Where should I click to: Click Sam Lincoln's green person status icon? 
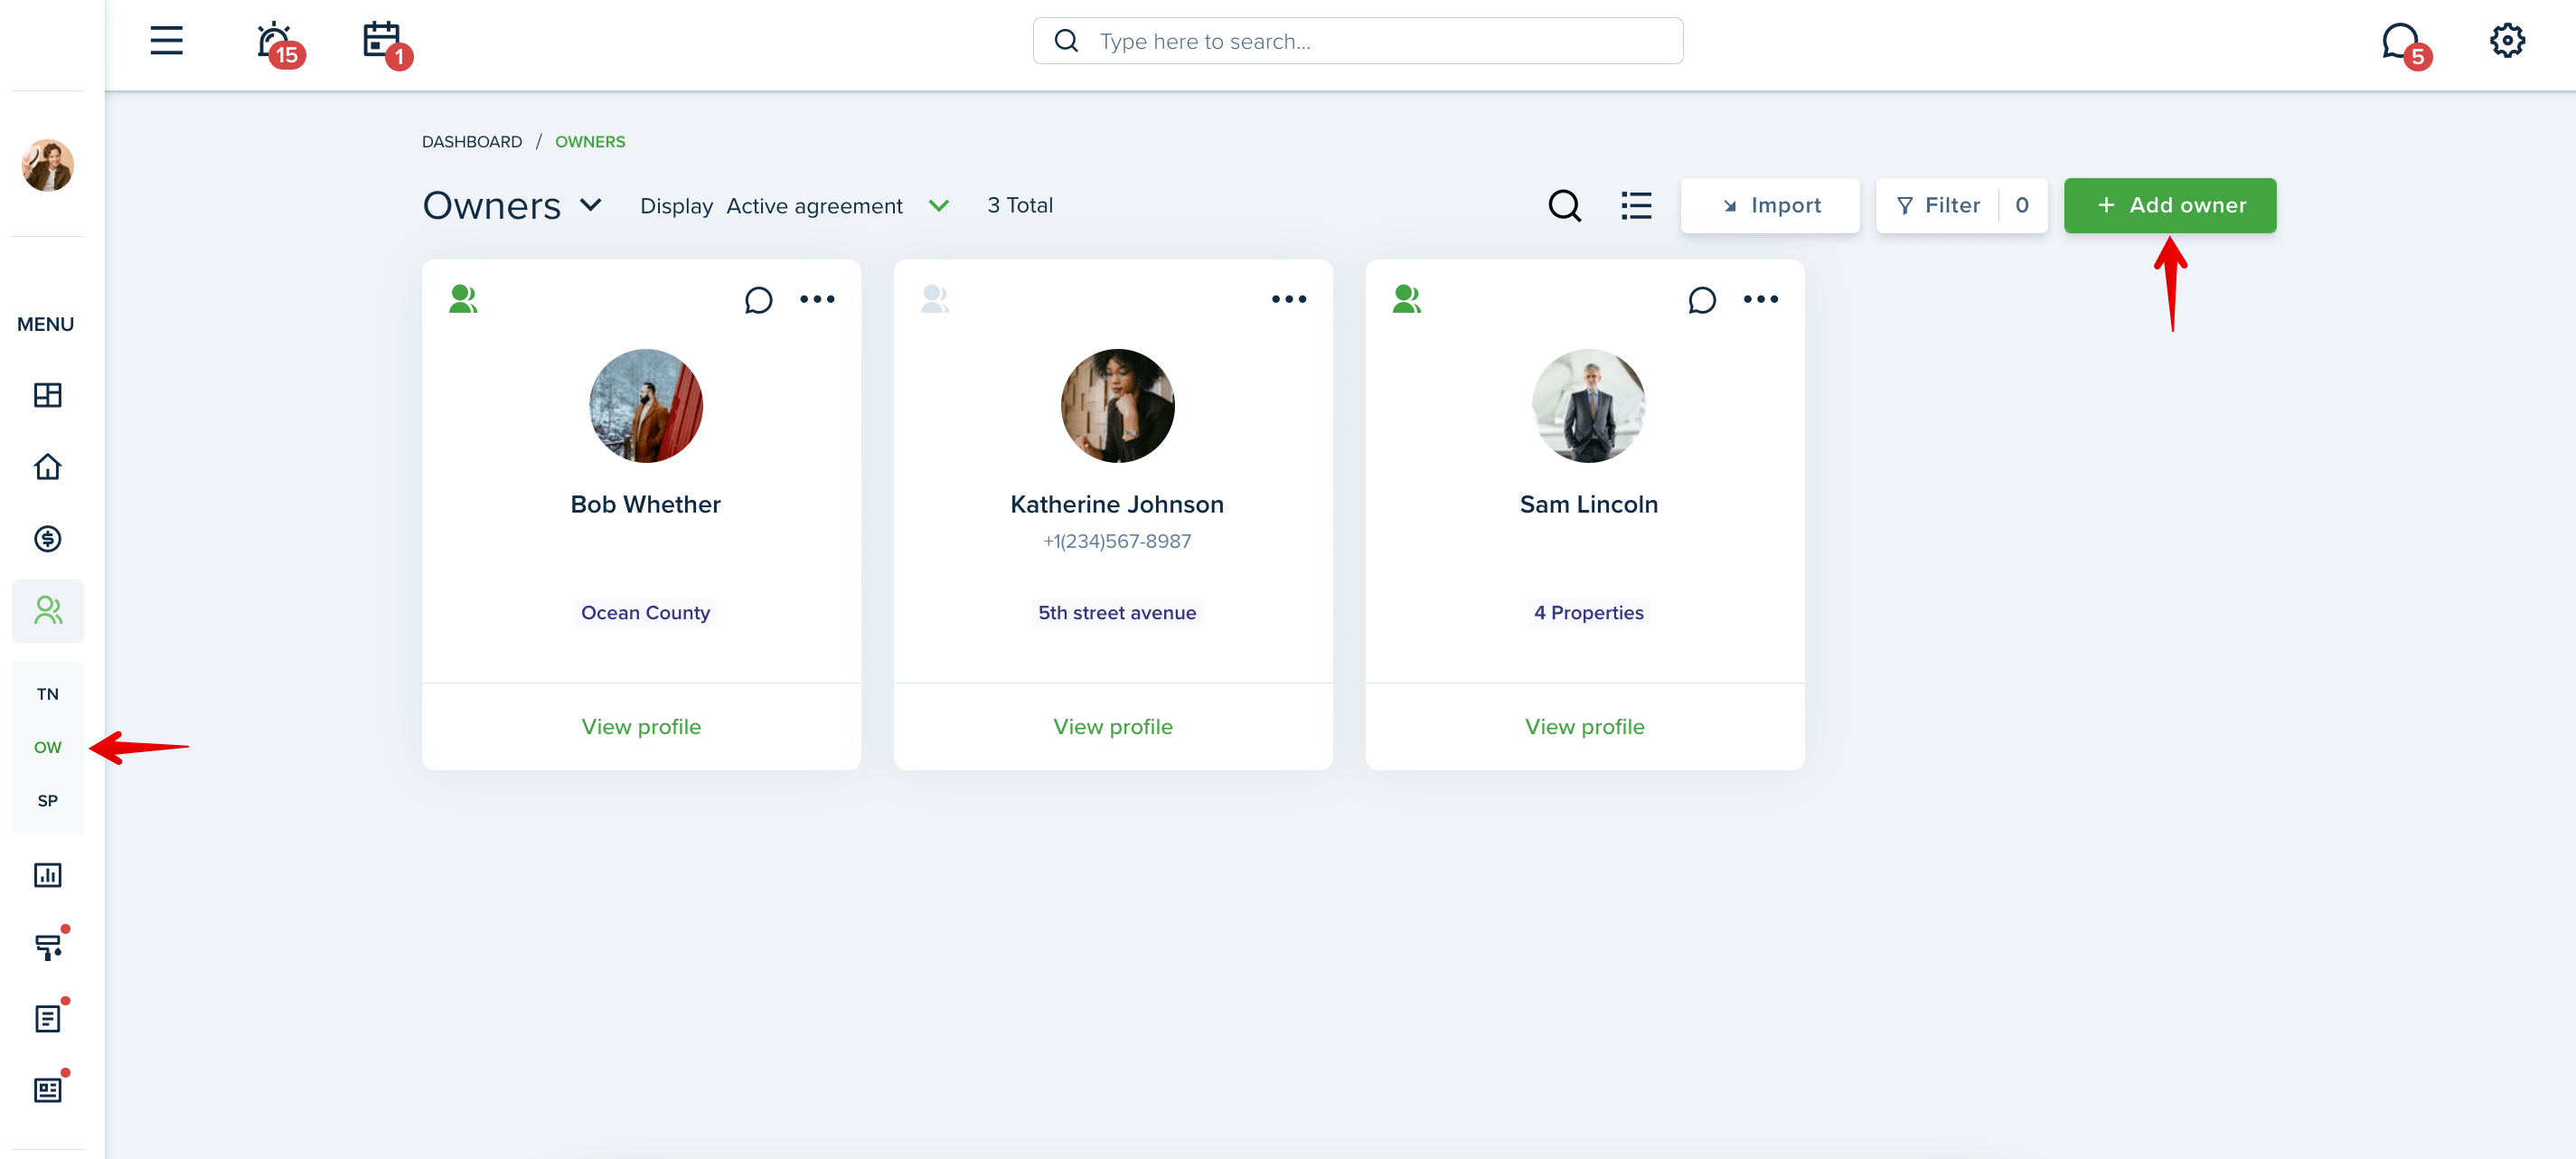(x=1406, y=299)
